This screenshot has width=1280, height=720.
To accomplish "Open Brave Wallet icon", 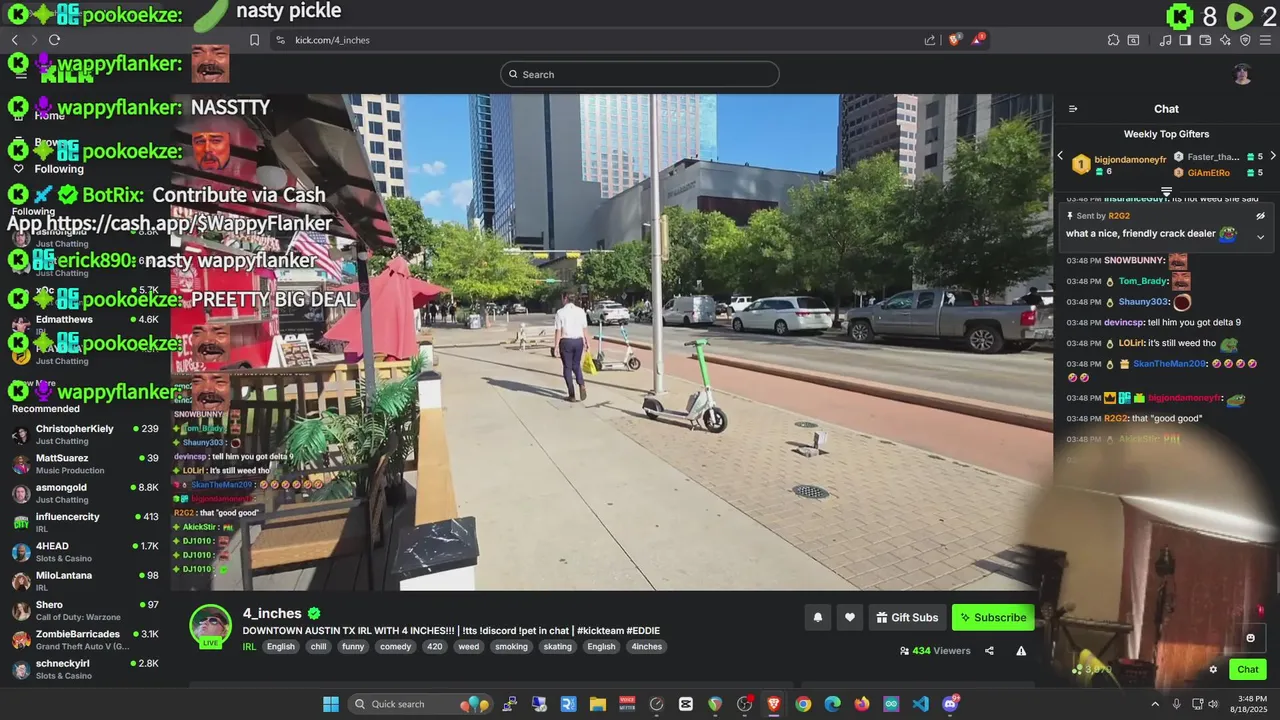I will point(1205,40).
